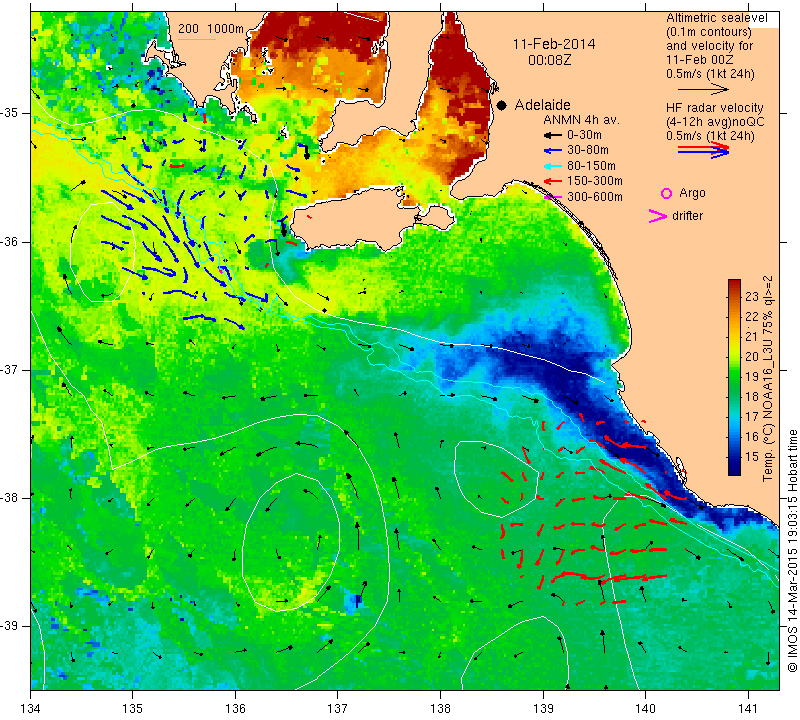The image size is (800, 720).
Task: Click the colorbar value 16
Action: (752, 437)
